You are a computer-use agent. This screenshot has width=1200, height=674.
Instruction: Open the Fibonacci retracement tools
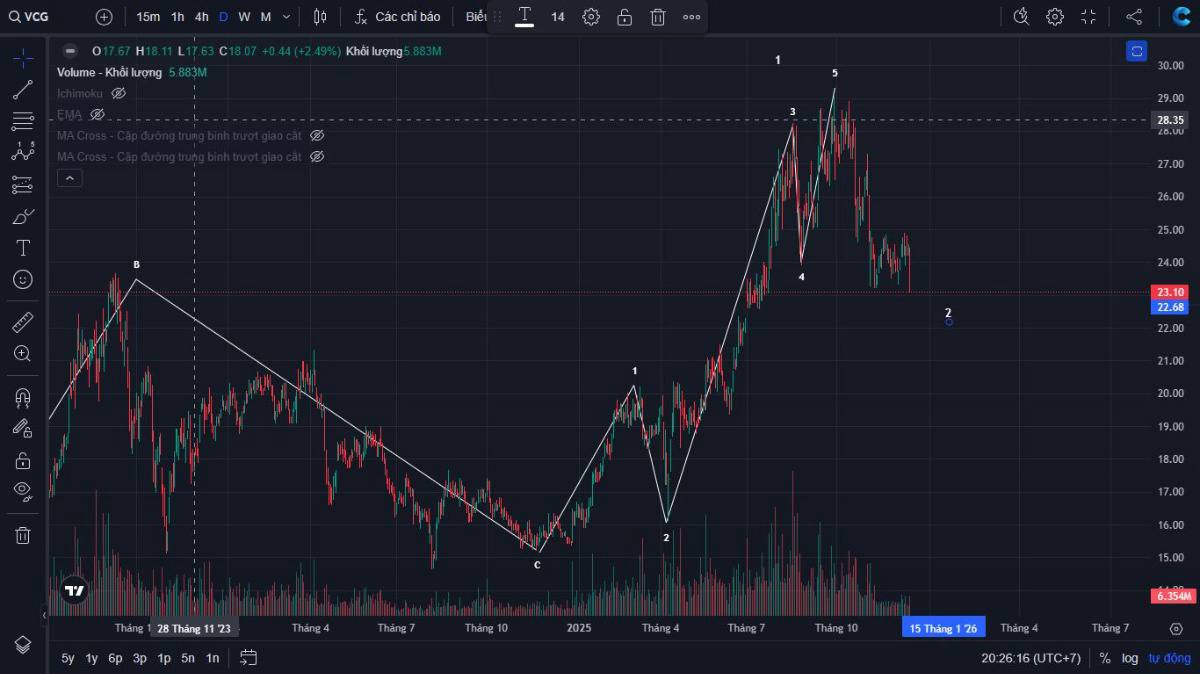pyautogui.click(x=22, y=122)
